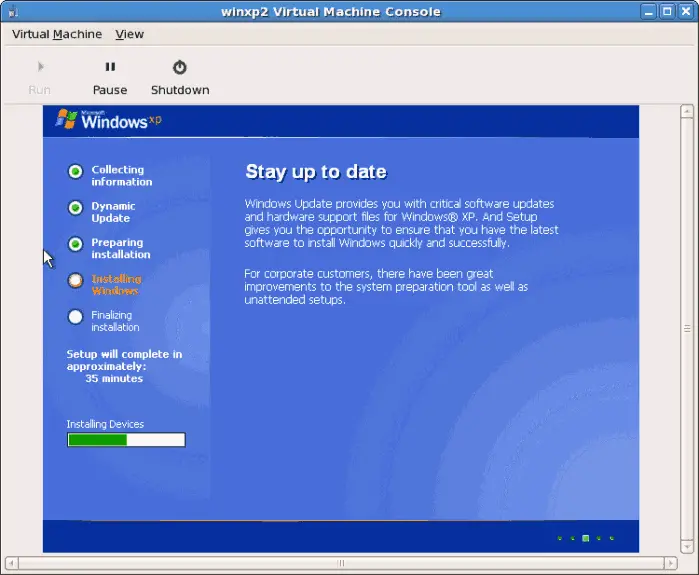Click the vertical scrollbar down arrow

click(x=686, y=546)
